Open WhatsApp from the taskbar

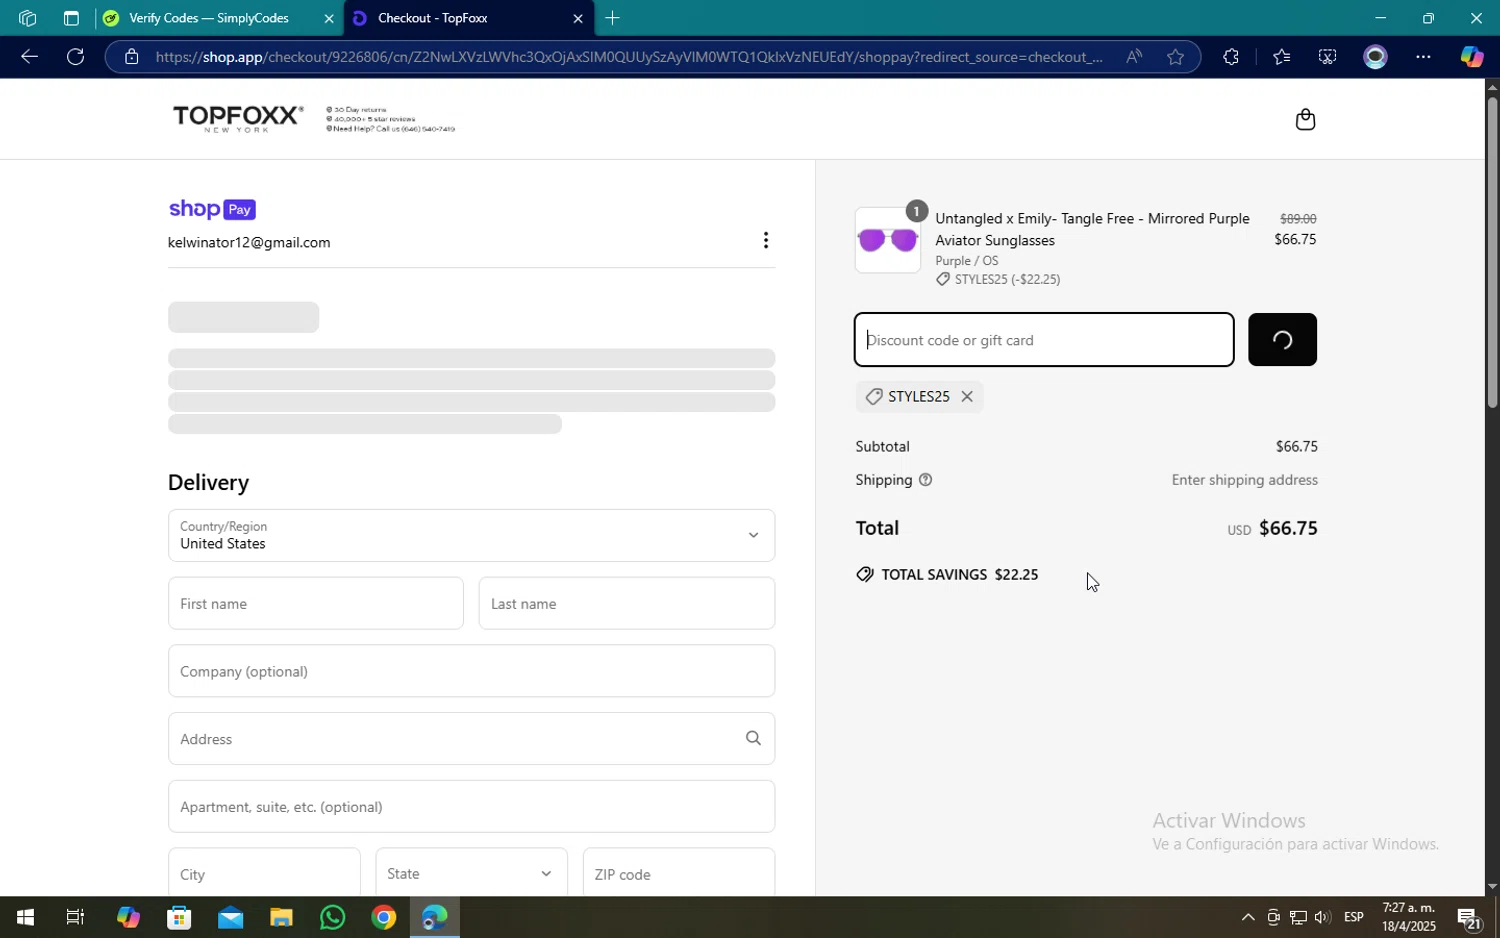(x=332, y=917)
